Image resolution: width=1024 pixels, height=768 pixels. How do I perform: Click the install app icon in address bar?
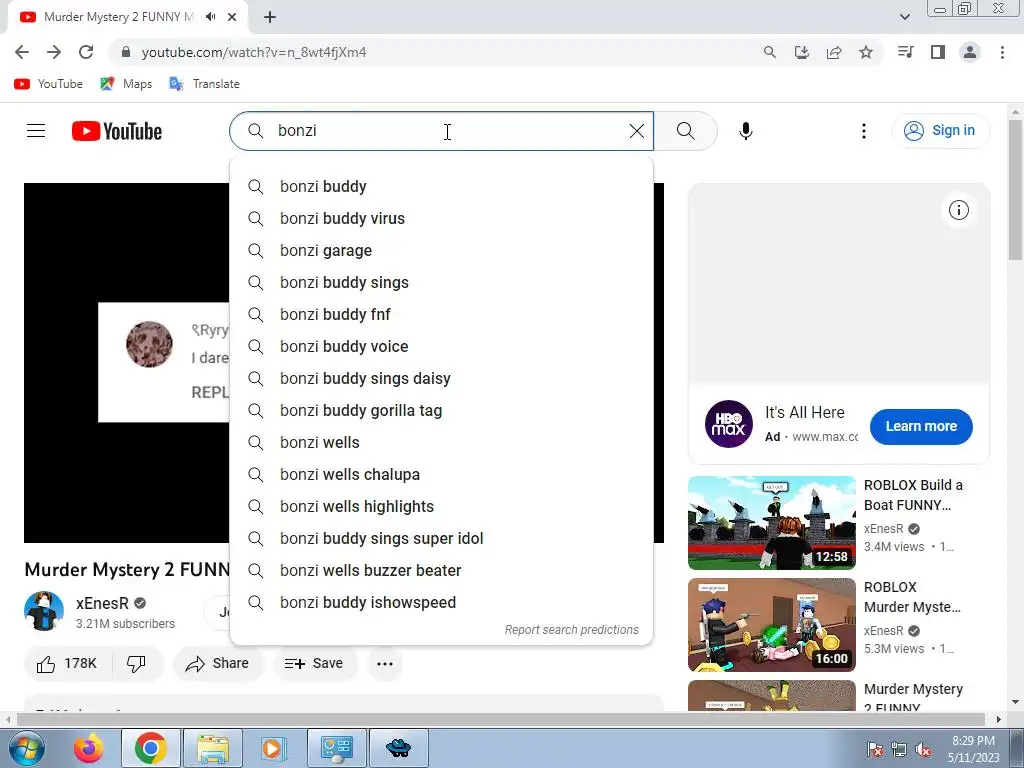coord(802,52)
